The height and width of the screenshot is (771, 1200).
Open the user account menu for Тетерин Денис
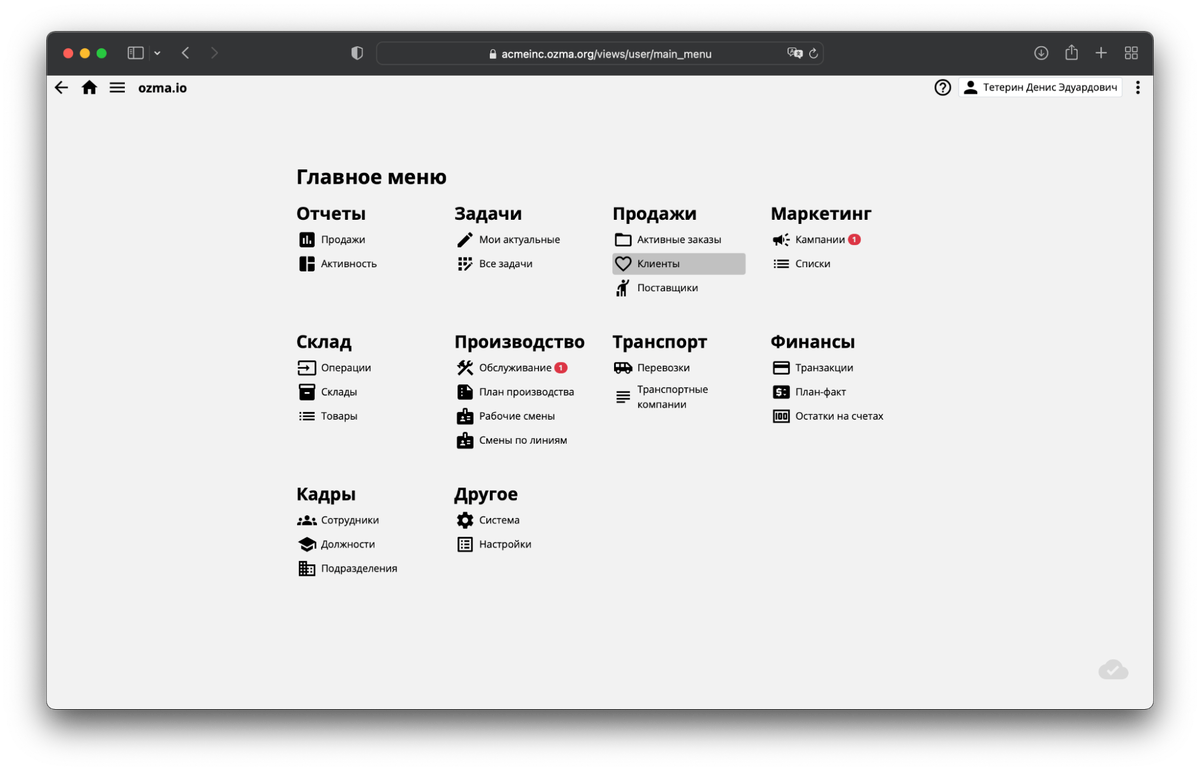1040,87
